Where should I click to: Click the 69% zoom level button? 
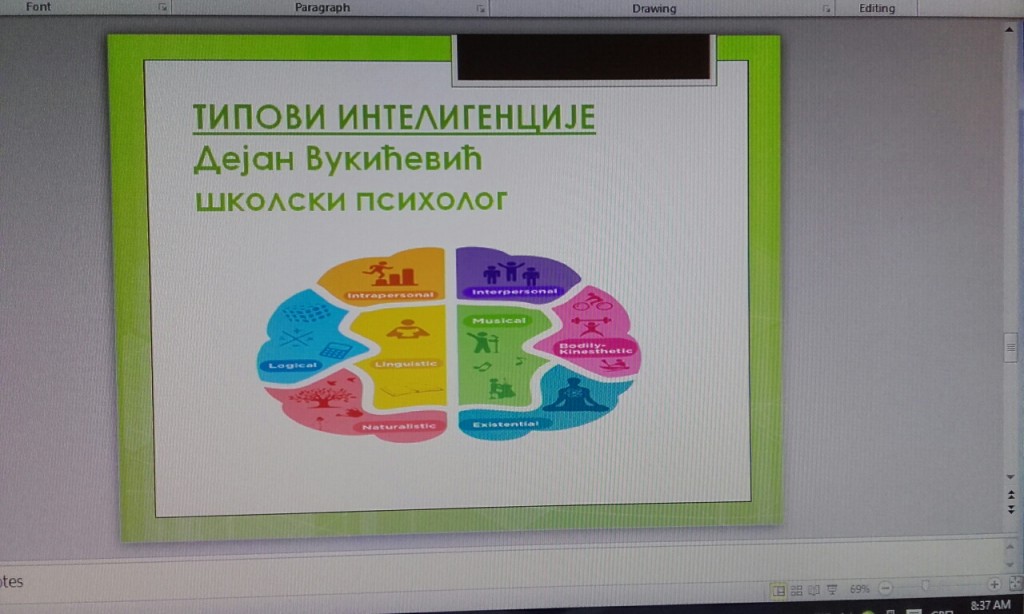pos(859,589)
